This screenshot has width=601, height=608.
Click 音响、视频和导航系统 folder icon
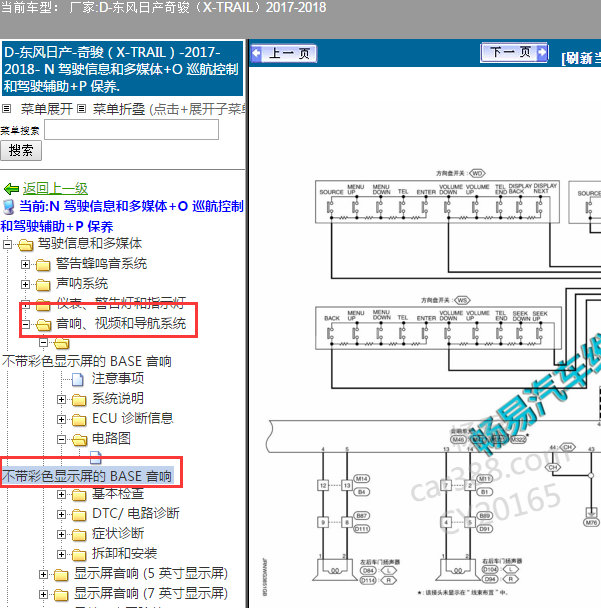pyautogui.click(x=43, y=325)
